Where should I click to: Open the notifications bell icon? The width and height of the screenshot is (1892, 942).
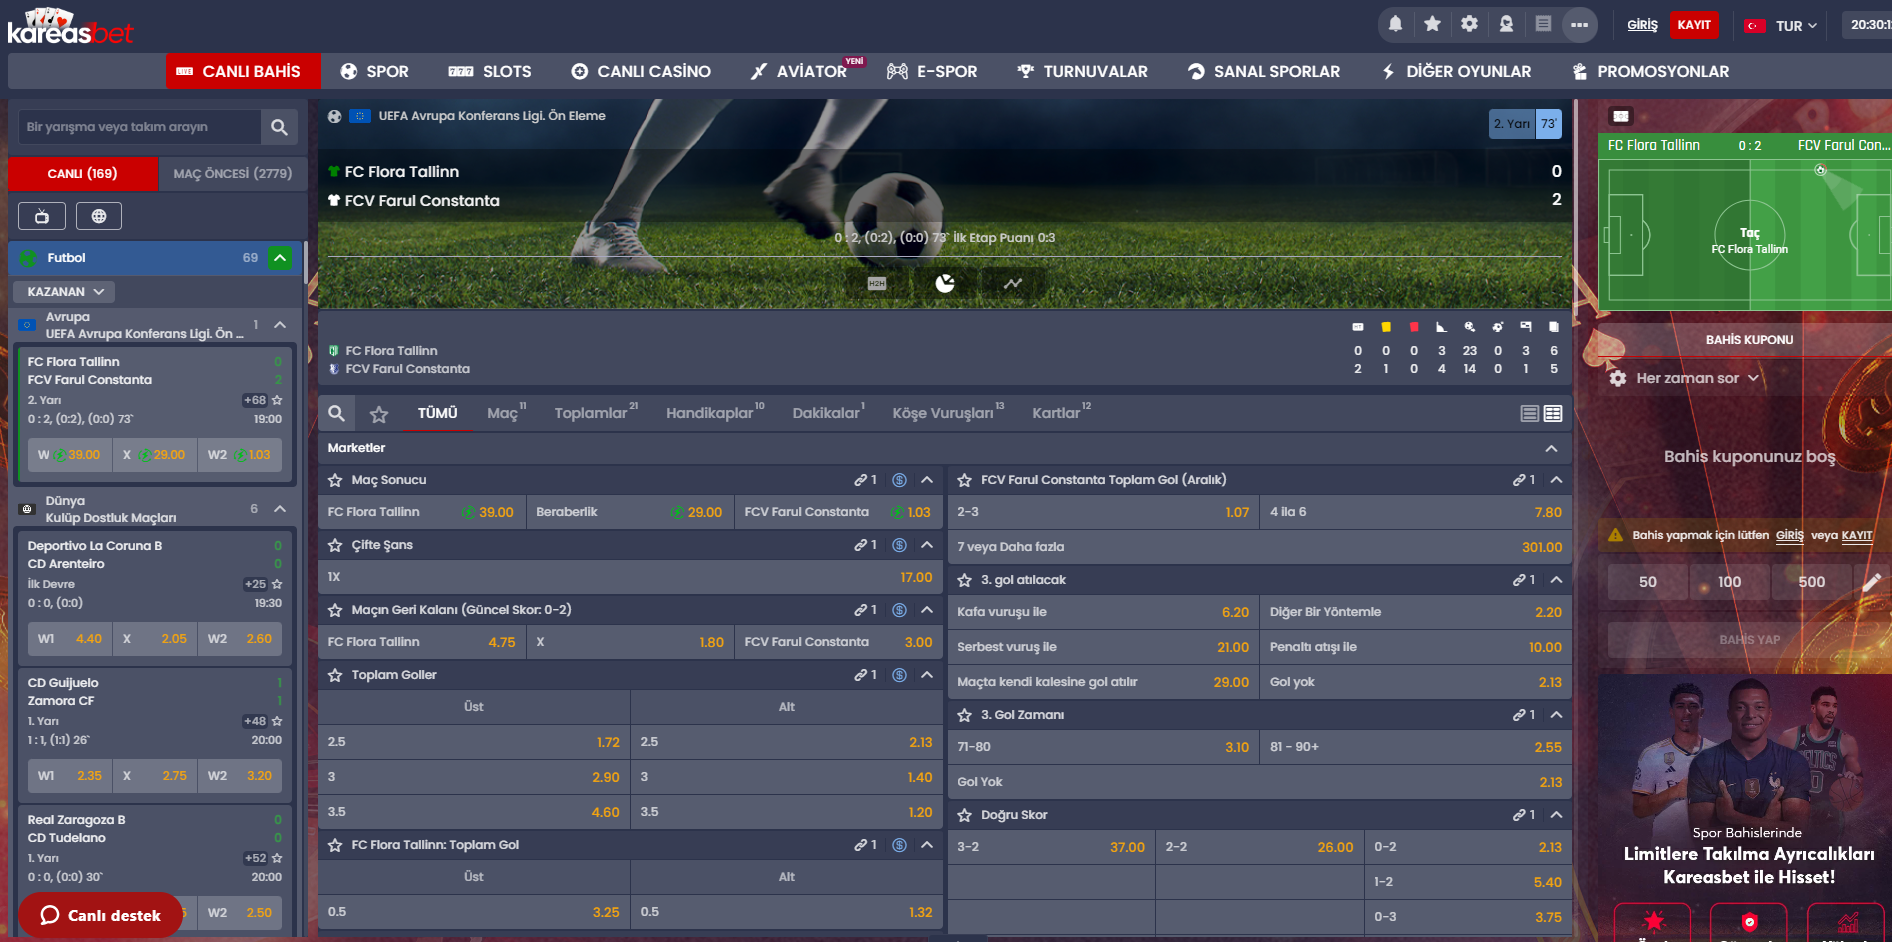(x=1395, y=24)
